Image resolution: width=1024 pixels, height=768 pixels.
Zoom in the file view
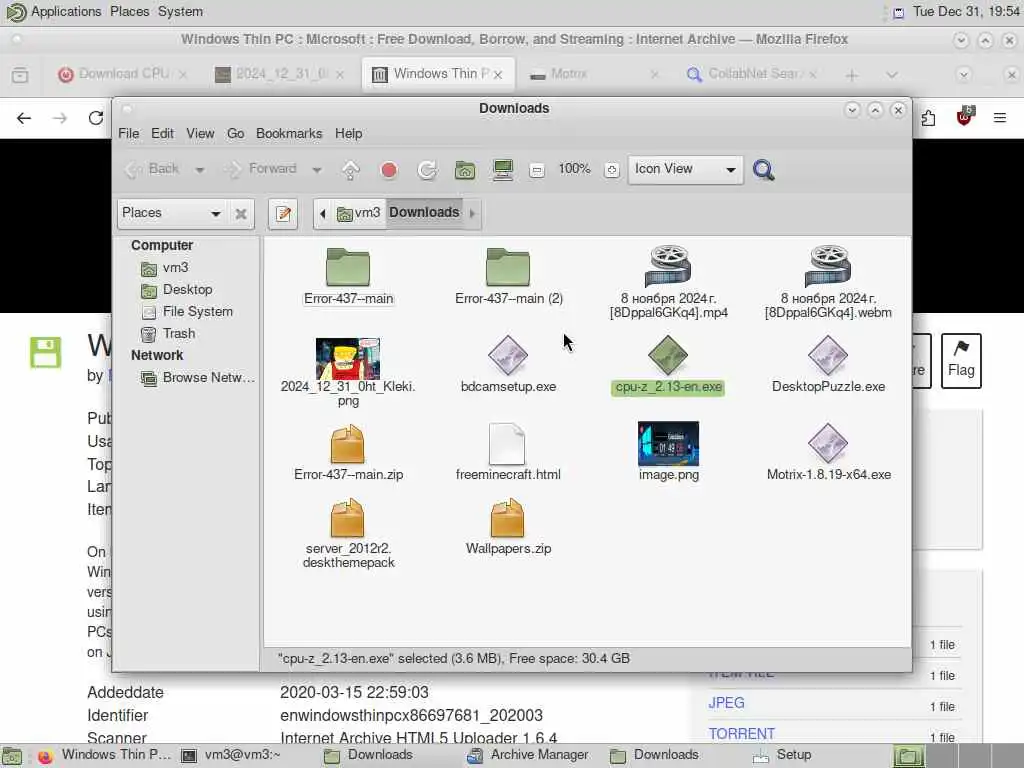pyautogui.click(x=612, y=170)
